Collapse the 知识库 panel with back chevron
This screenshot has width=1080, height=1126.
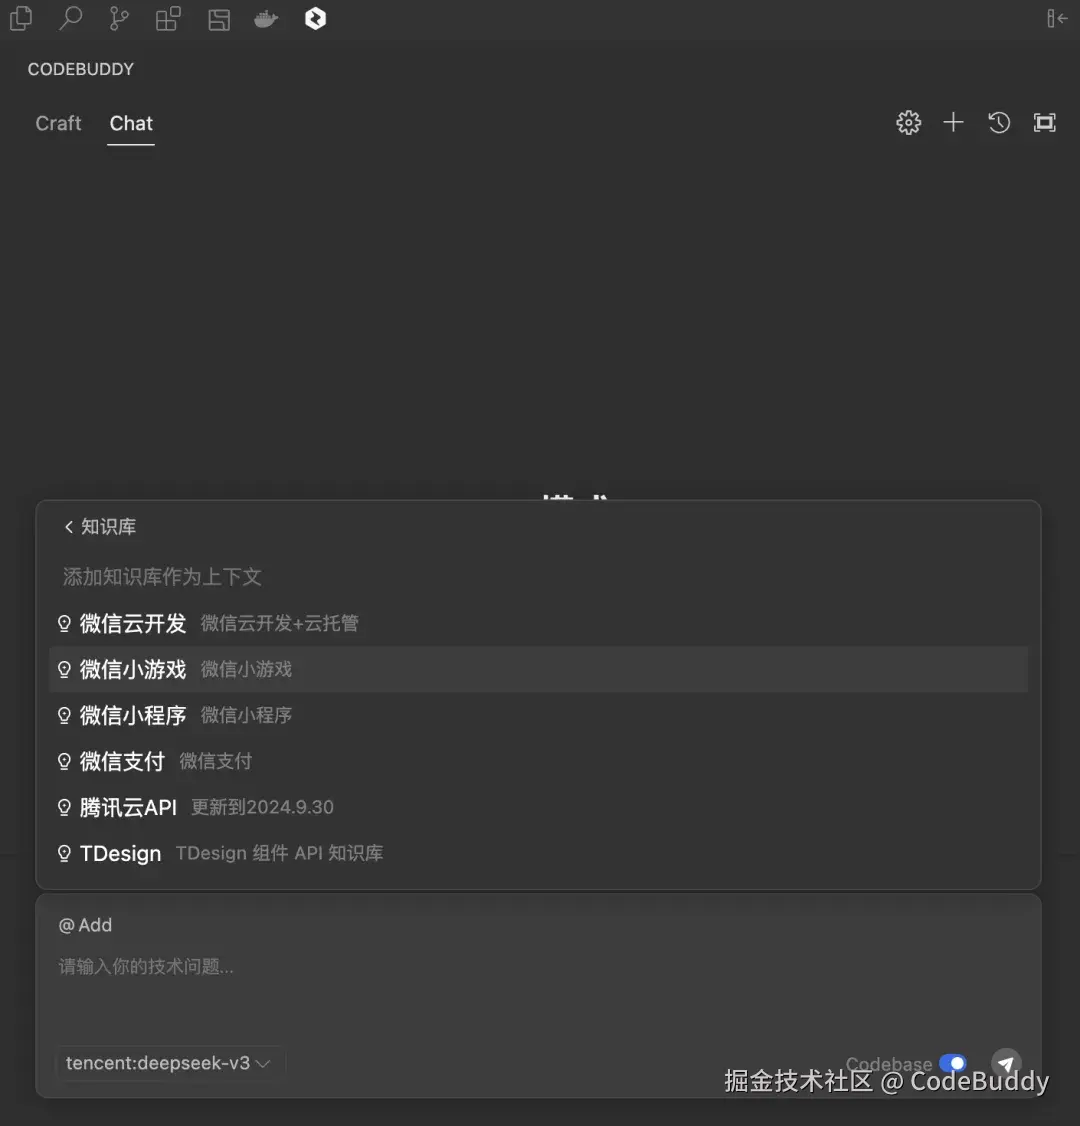(68, 526)
